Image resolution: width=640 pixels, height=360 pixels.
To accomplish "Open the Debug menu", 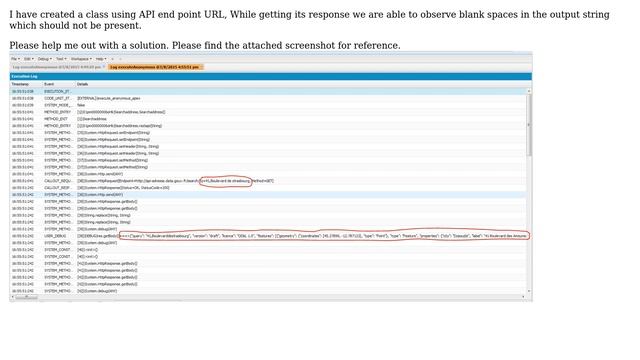I will point(44,59).
